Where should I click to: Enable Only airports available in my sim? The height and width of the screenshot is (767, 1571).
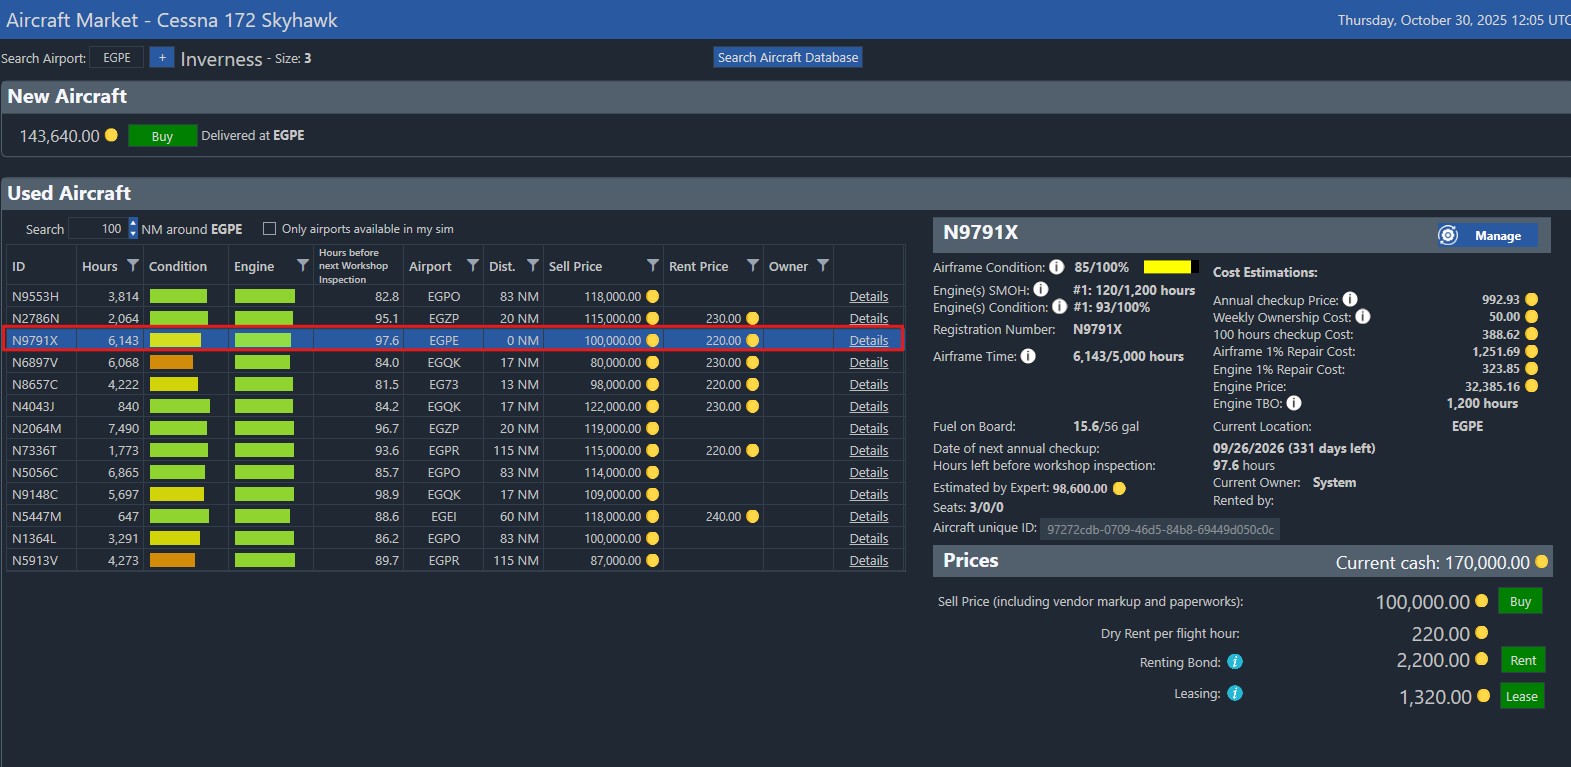[269, 229]
